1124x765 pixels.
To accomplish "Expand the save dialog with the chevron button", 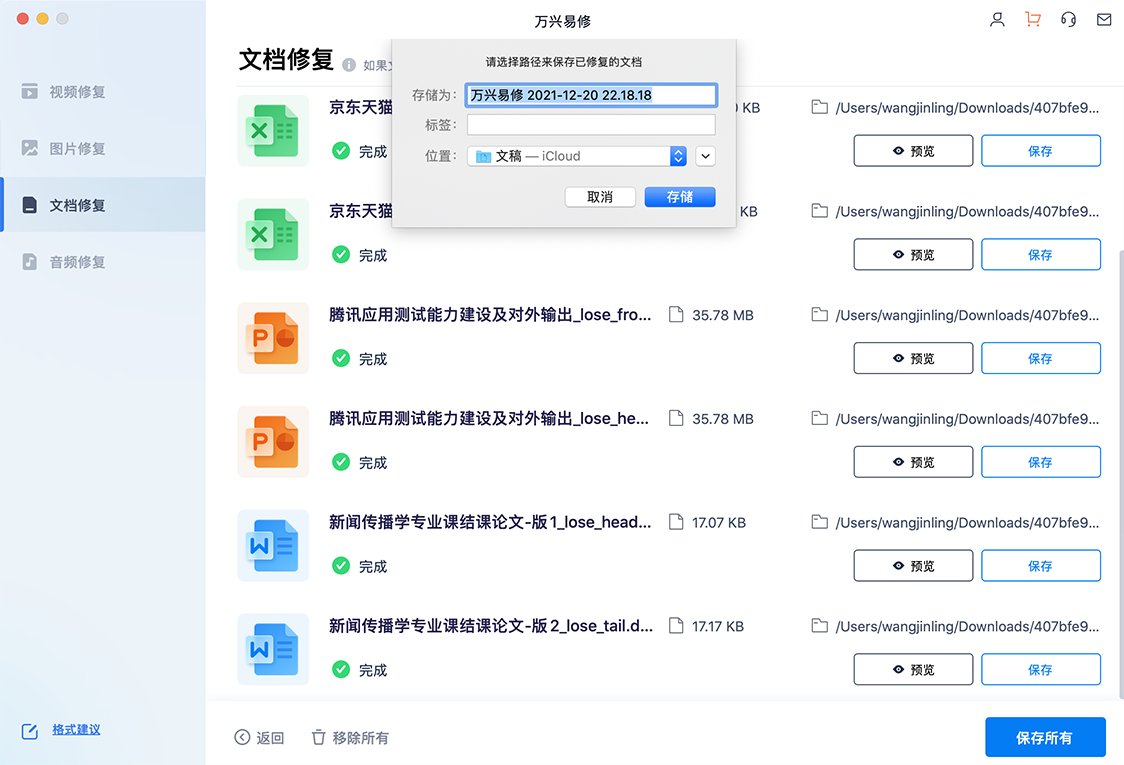I will pyautogui.click(x=705, y=156).
